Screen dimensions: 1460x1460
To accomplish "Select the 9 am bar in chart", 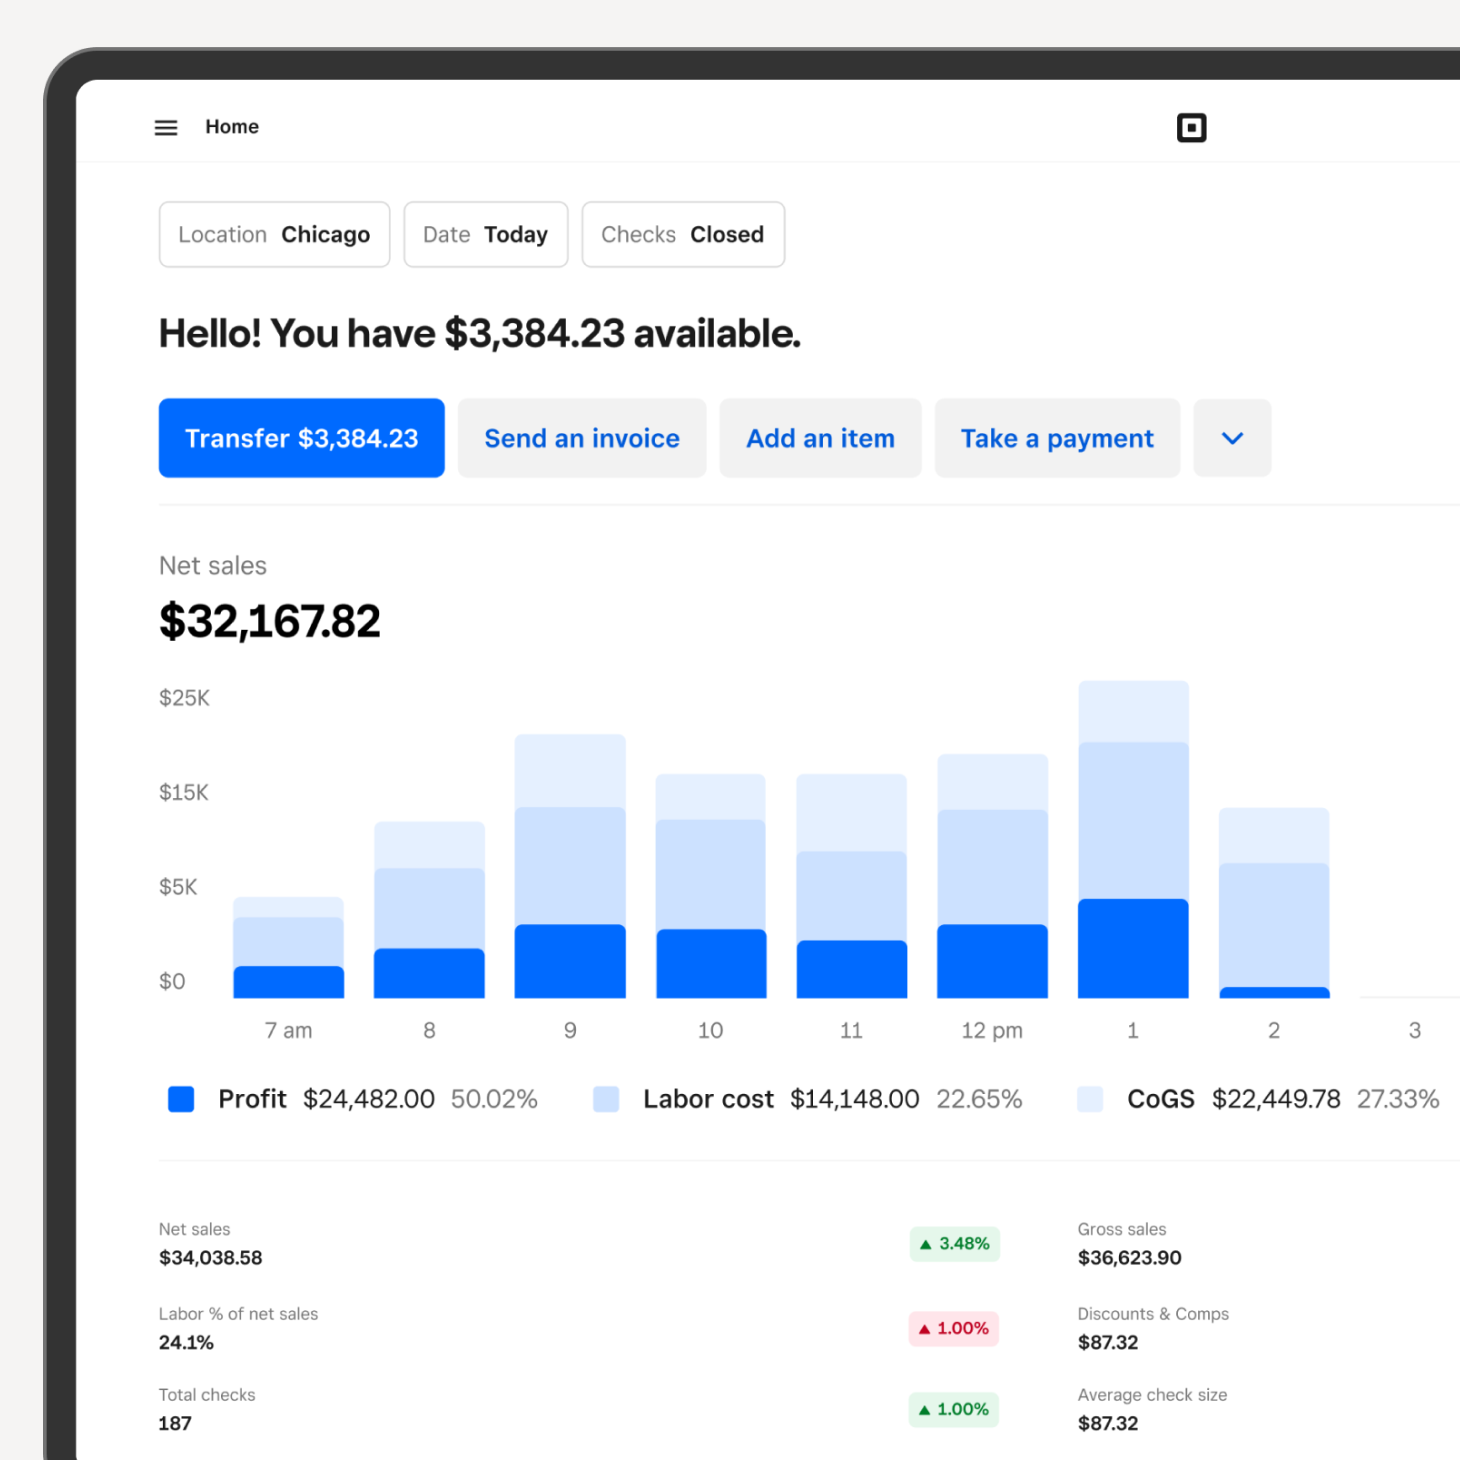I will (x=570, y=866).
